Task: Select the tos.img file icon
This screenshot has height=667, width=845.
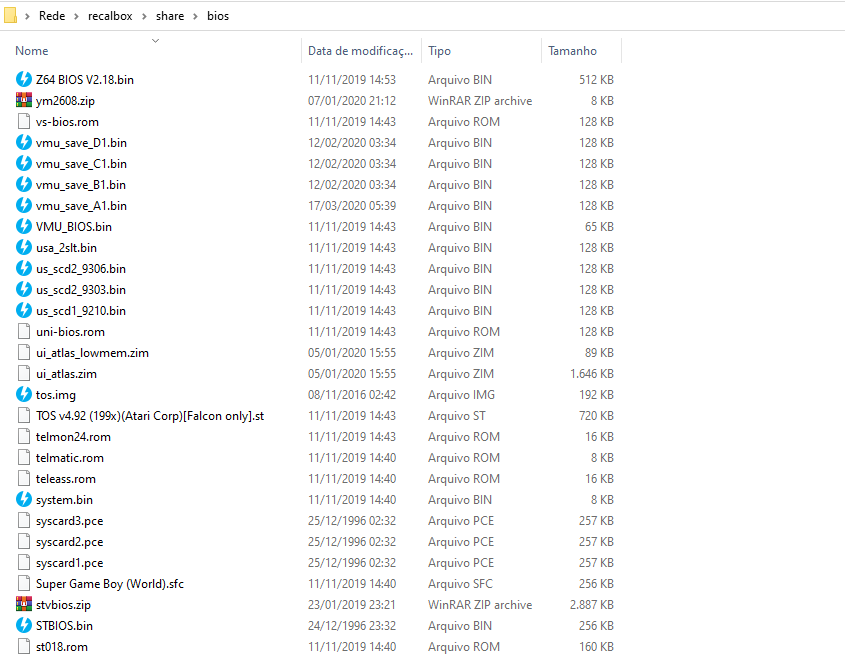Action: pyautogui.click(x=24, y=394)
